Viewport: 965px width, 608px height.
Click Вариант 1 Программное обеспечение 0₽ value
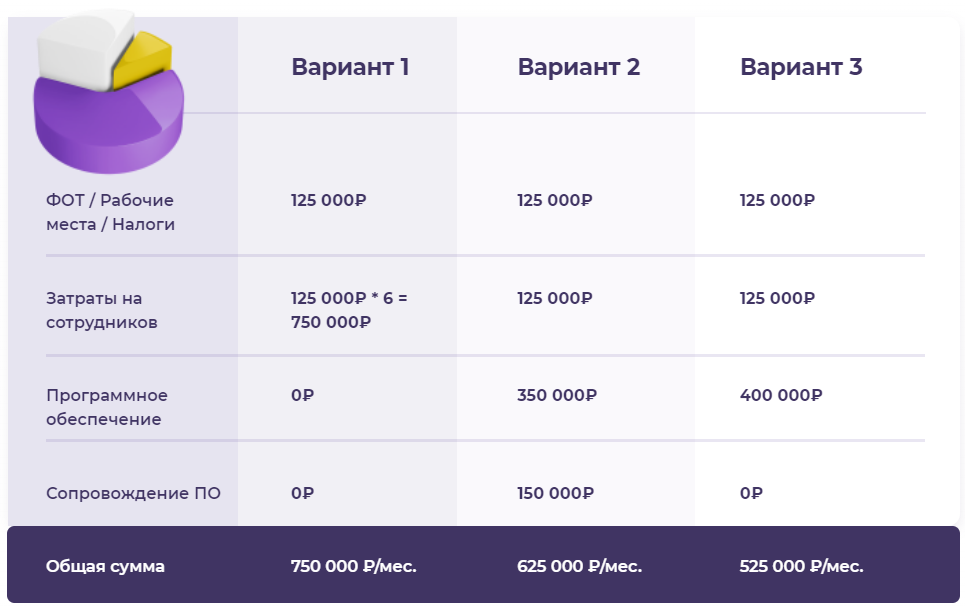click(x=302, y=395)
